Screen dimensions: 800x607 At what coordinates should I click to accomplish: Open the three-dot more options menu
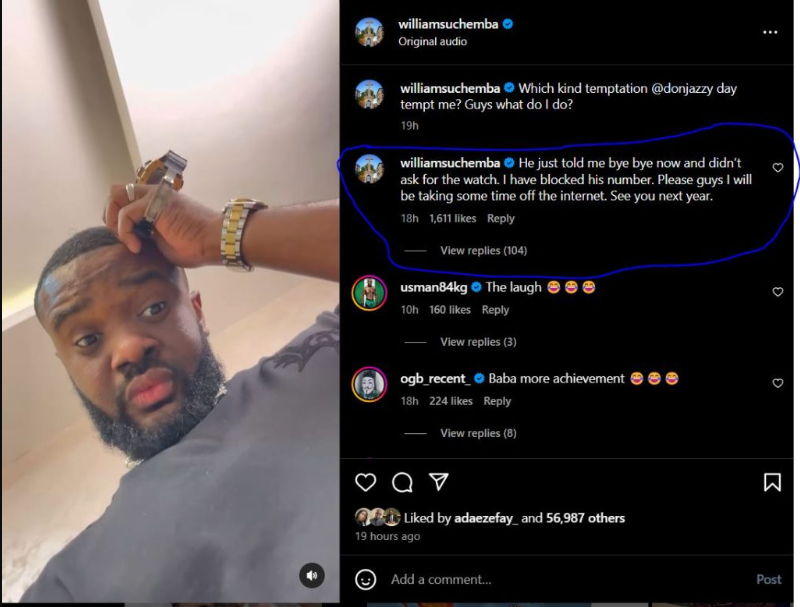pyautogui.click(x=769, y=32)
